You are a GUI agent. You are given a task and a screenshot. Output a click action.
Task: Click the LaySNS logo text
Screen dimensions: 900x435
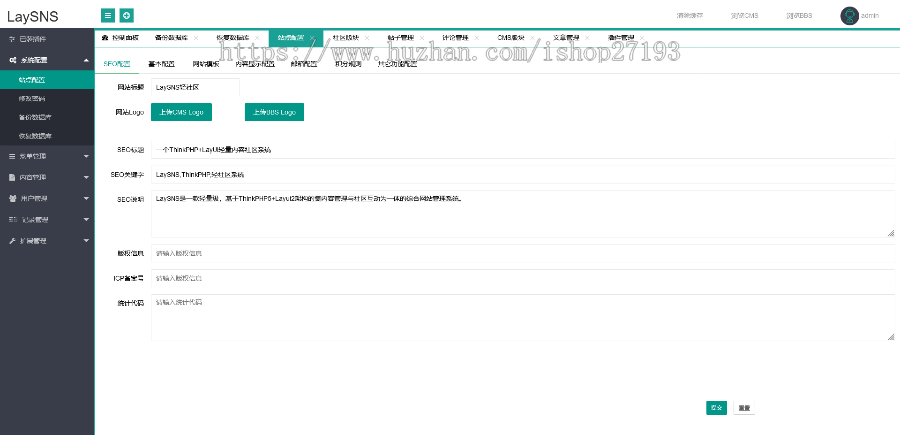pos(33,17)
